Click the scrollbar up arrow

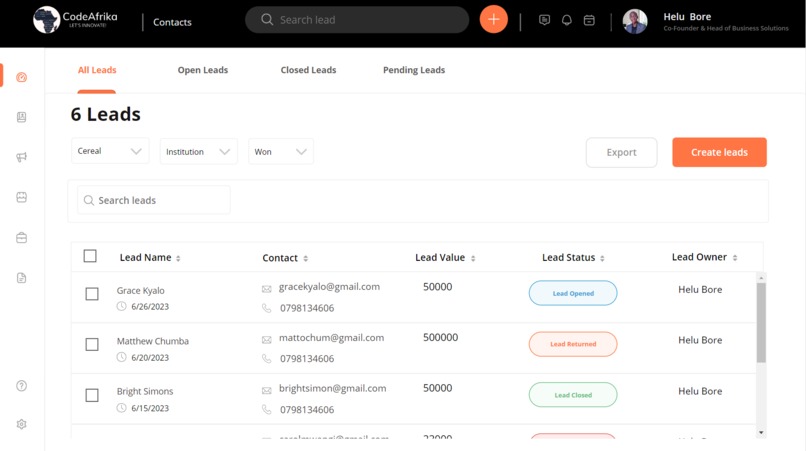point(761,278)
